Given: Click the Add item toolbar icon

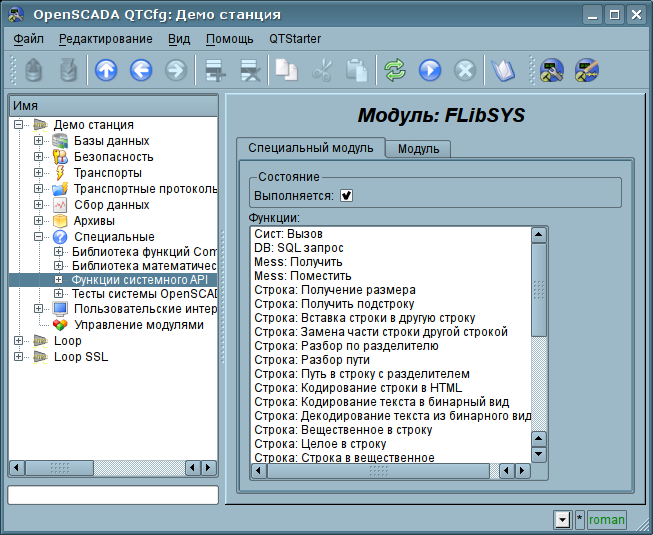Looking at the screenshot, I should pyautogui.click(x=215, y=70).
